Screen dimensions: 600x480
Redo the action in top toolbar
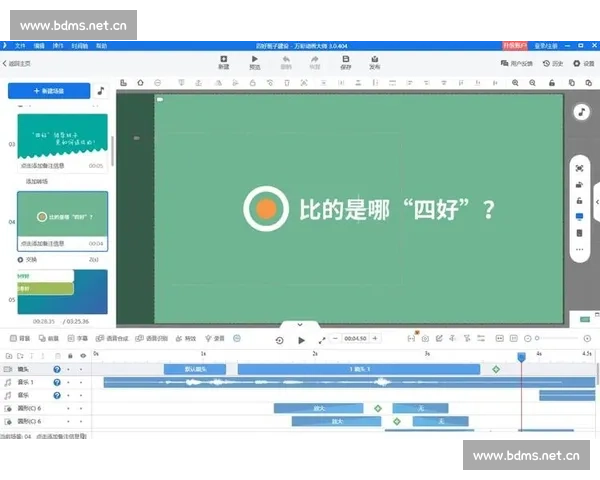tap(315, 62)
